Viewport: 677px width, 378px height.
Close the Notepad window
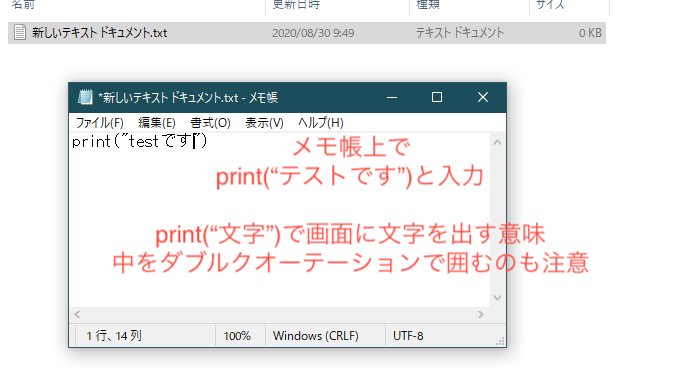[483, 97]
